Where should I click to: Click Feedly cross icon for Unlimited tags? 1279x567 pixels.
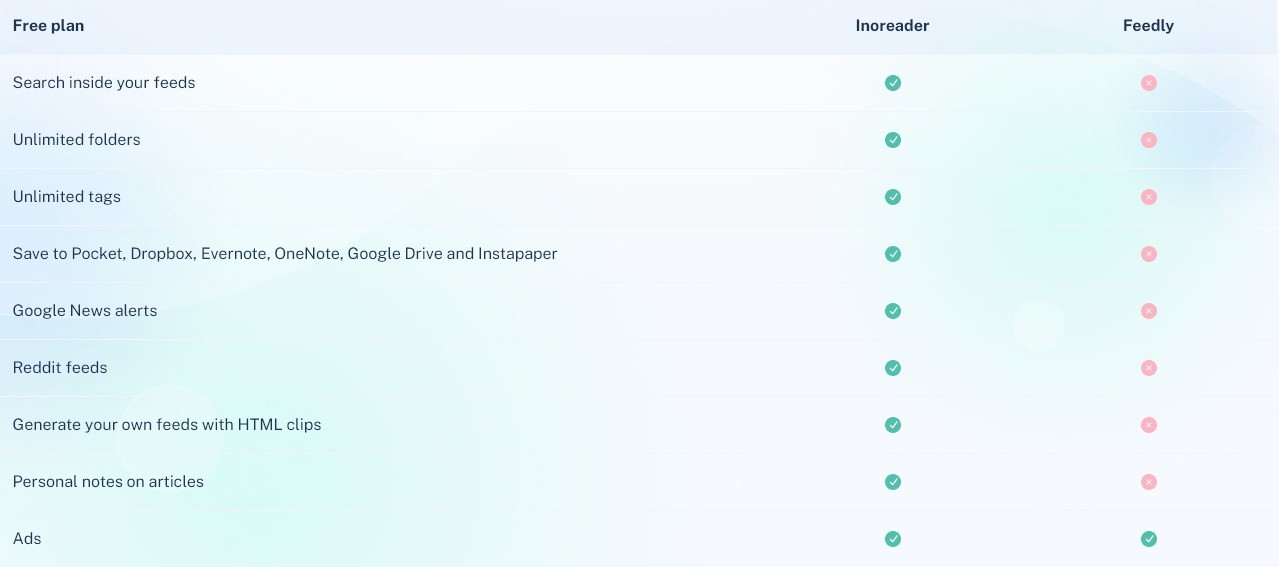point(1149,197)
